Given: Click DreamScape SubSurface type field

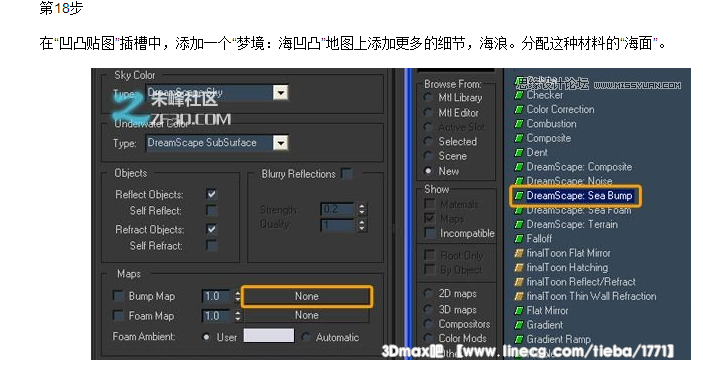Looking at the screenshot, I should click(209, 143).
